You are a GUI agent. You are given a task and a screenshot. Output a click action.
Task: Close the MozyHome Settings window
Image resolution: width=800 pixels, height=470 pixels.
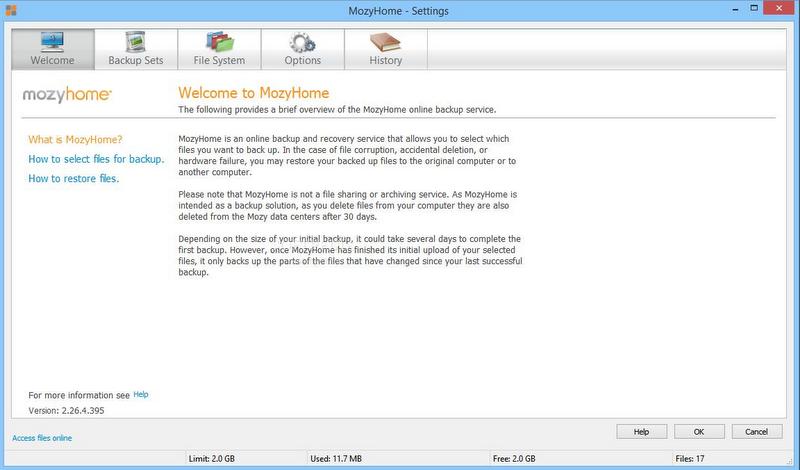click(779, 8)
